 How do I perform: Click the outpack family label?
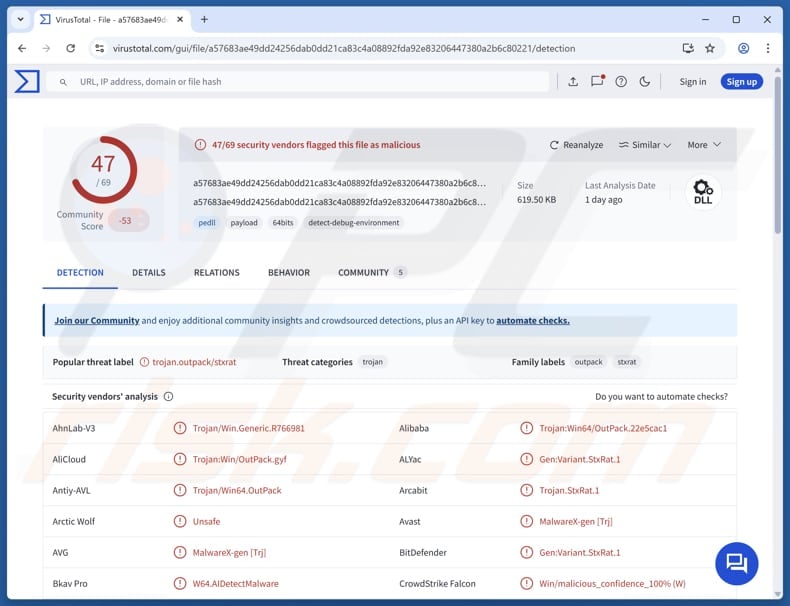click(x=588, y=362)
